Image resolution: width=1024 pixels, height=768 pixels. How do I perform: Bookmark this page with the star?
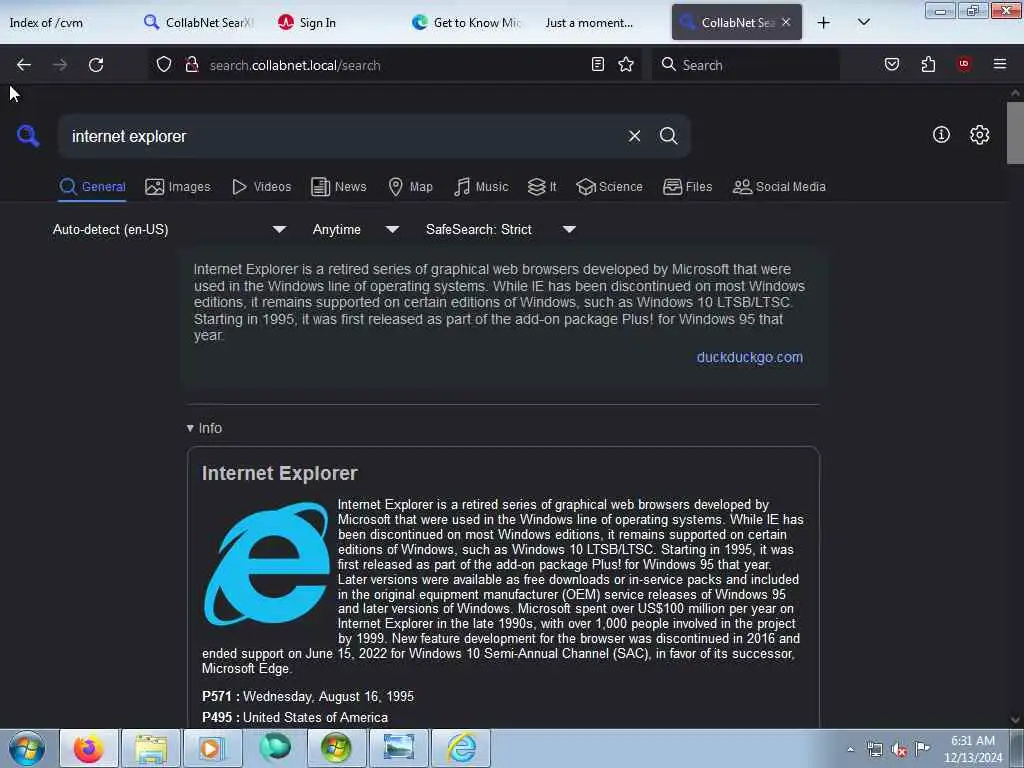(626, 64)
